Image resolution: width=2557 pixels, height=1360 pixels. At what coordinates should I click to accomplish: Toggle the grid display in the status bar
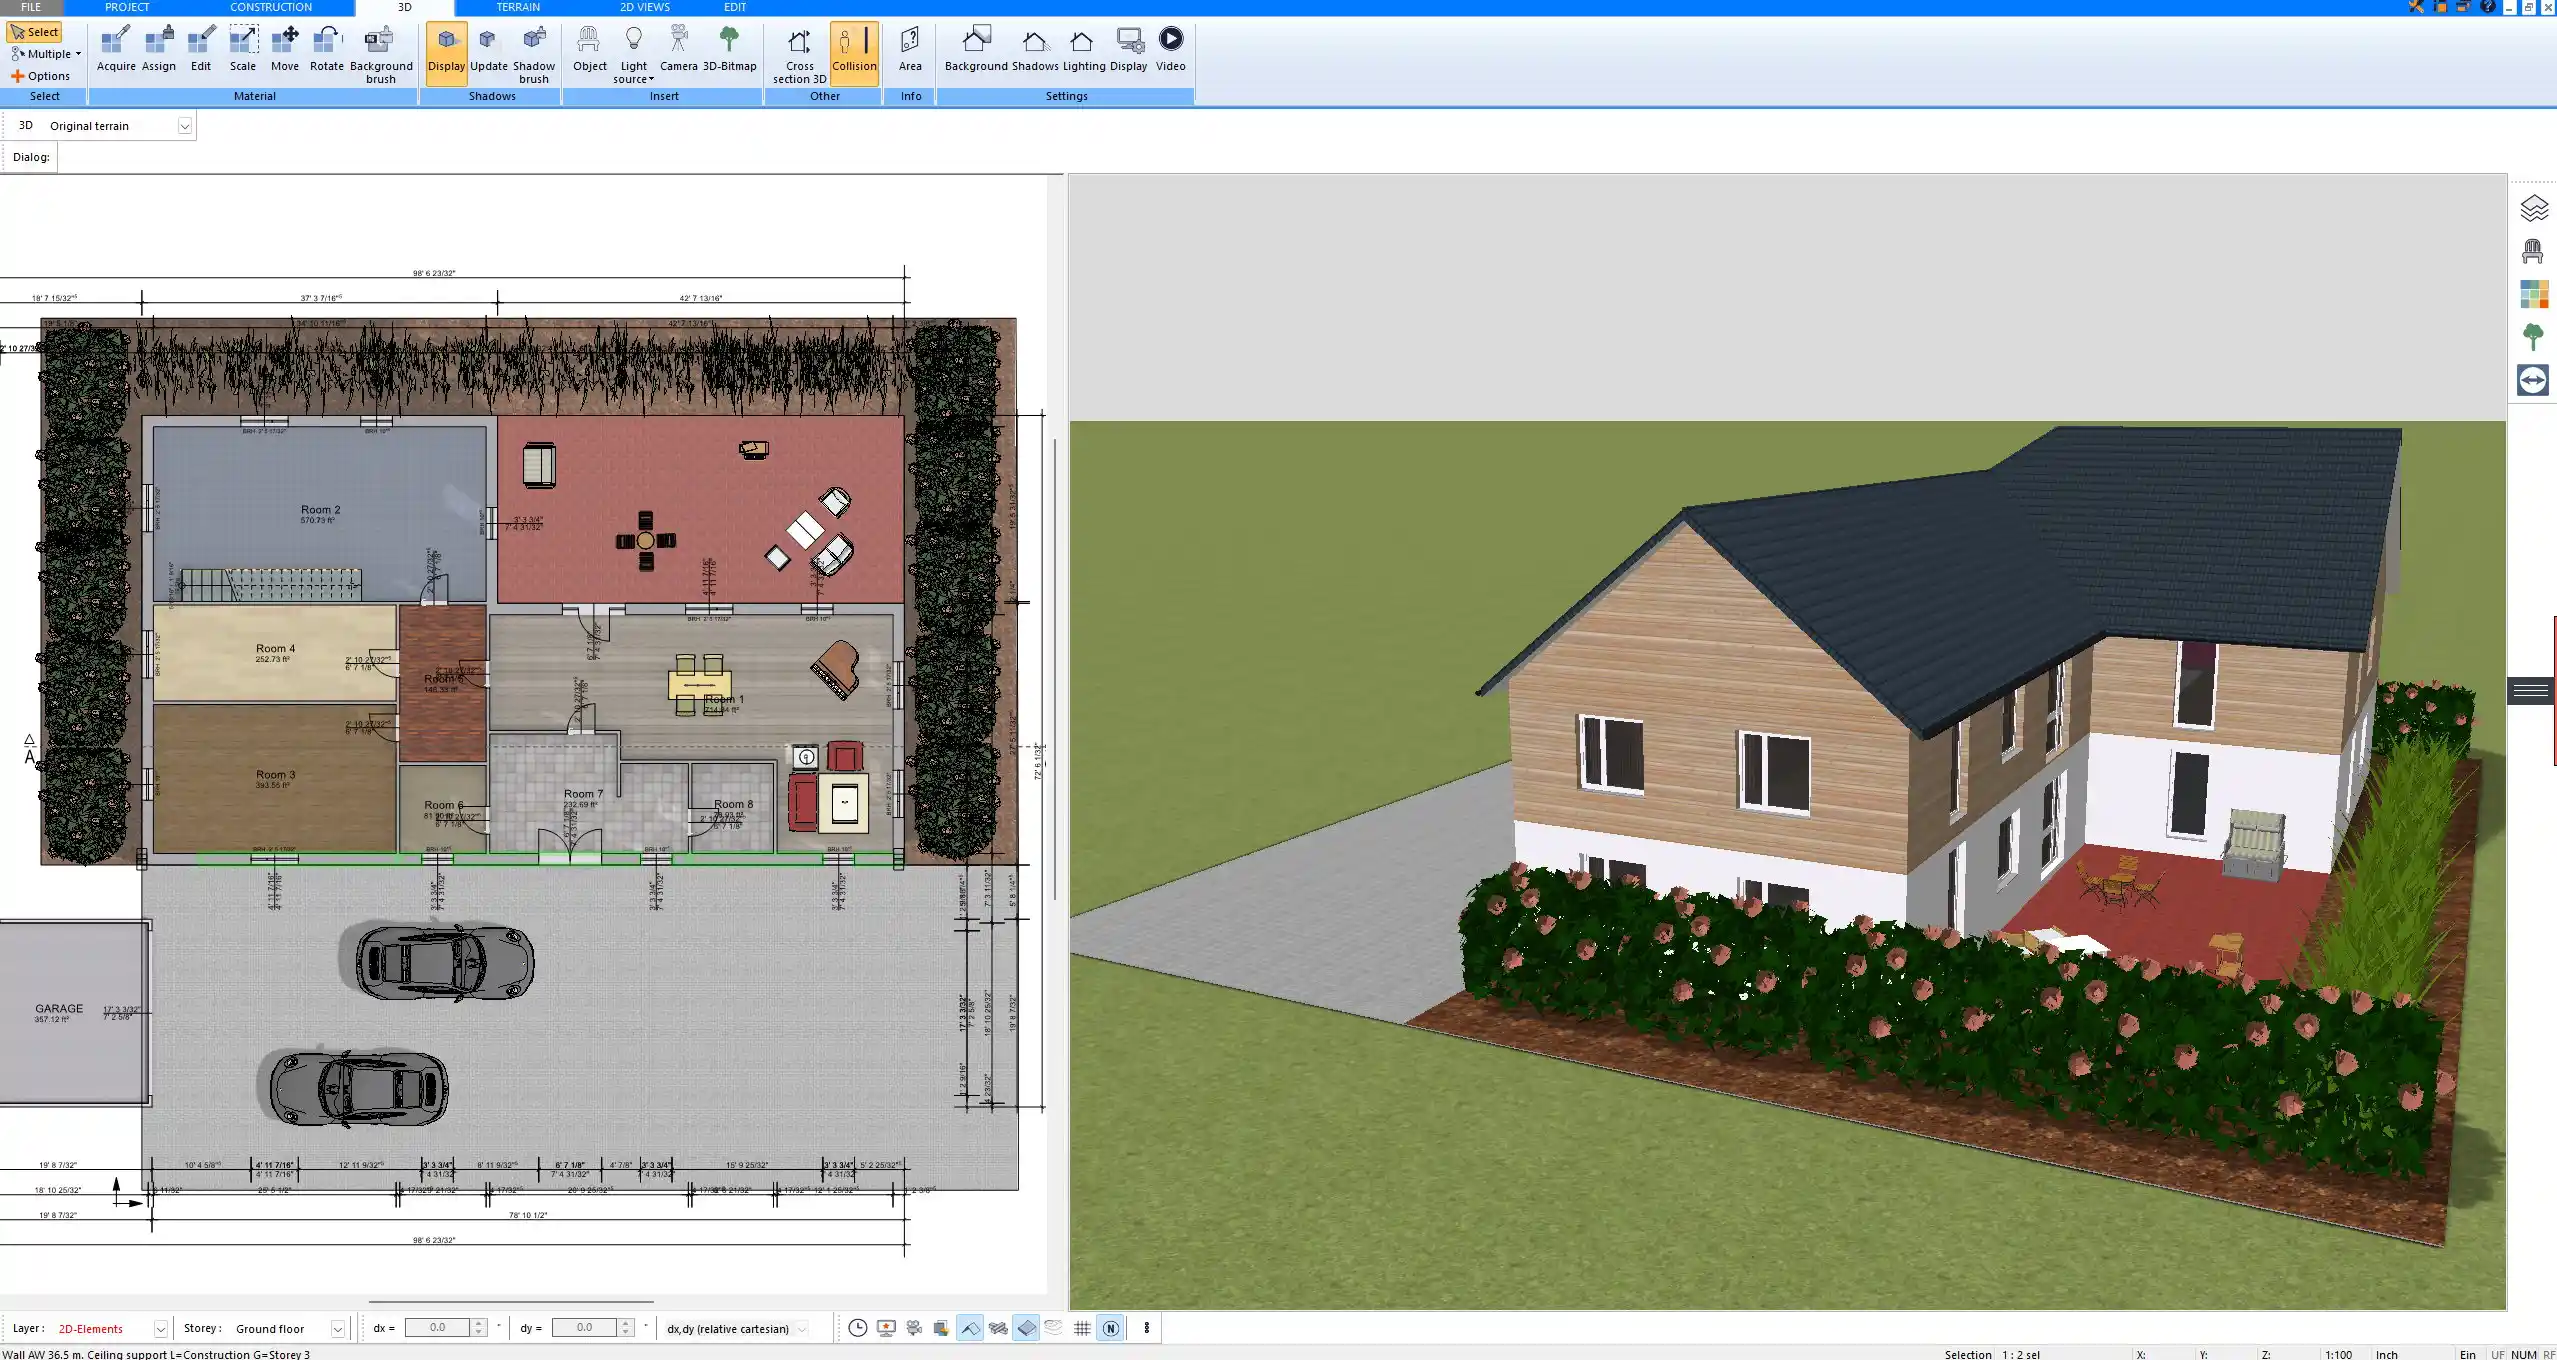tap(1081, 1328)
